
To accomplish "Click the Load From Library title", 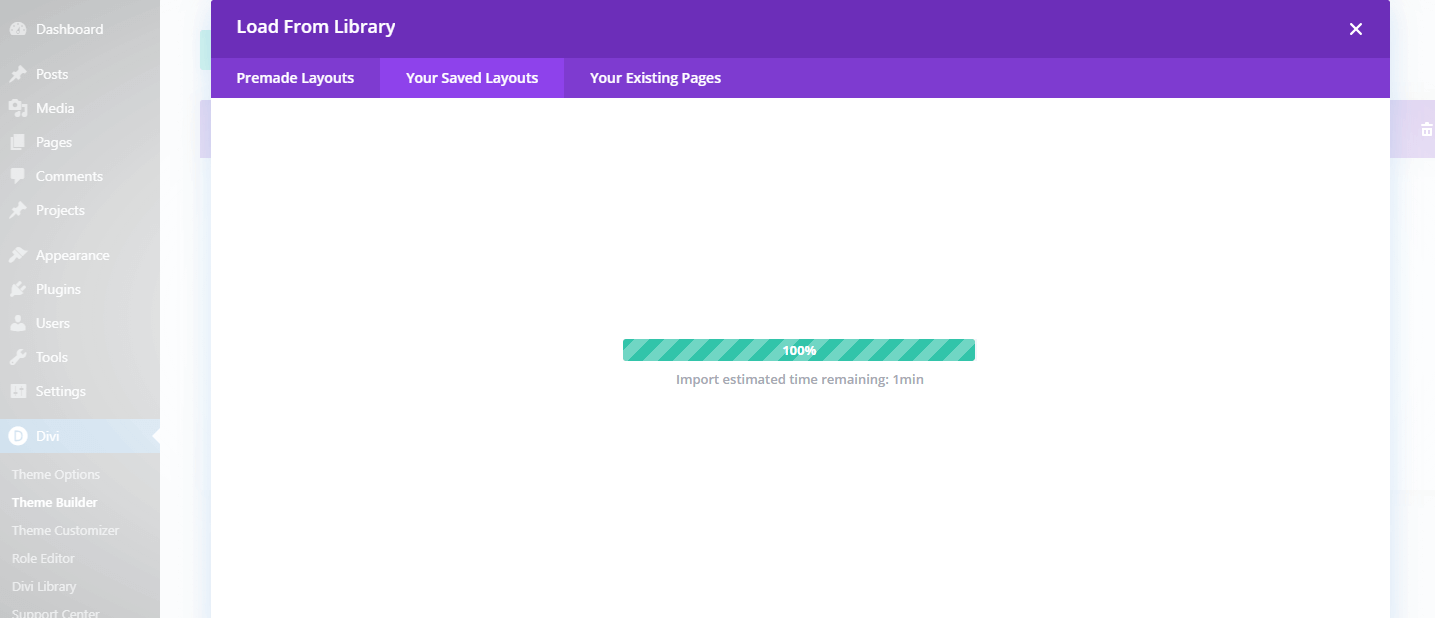I will 316,27.
